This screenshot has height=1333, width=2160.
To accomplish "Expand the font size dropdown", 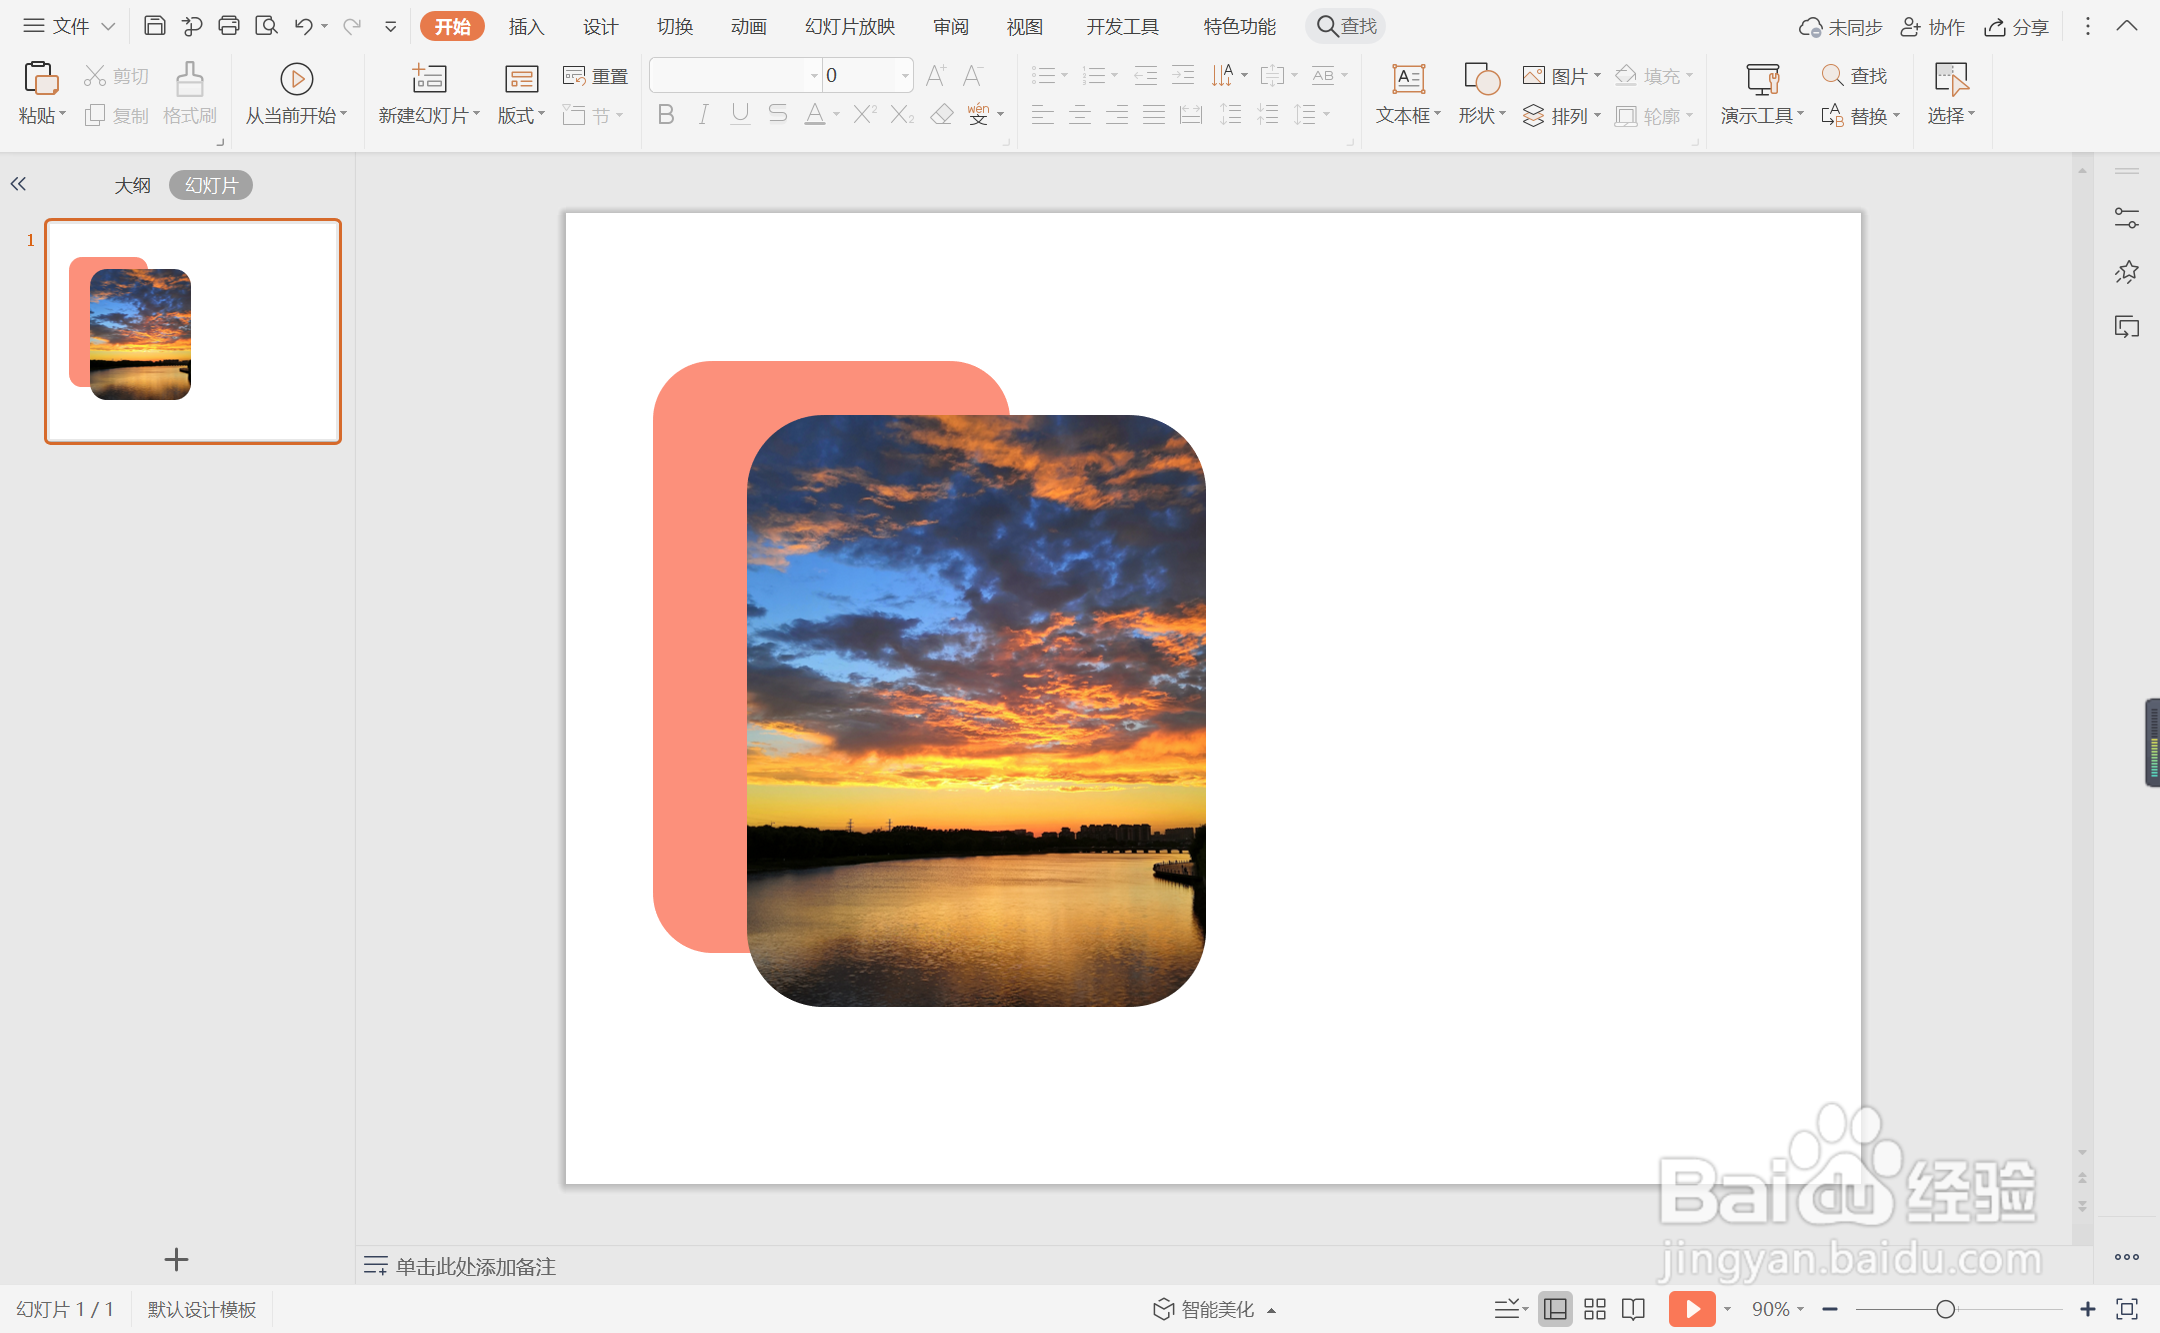I will [905, 75].
